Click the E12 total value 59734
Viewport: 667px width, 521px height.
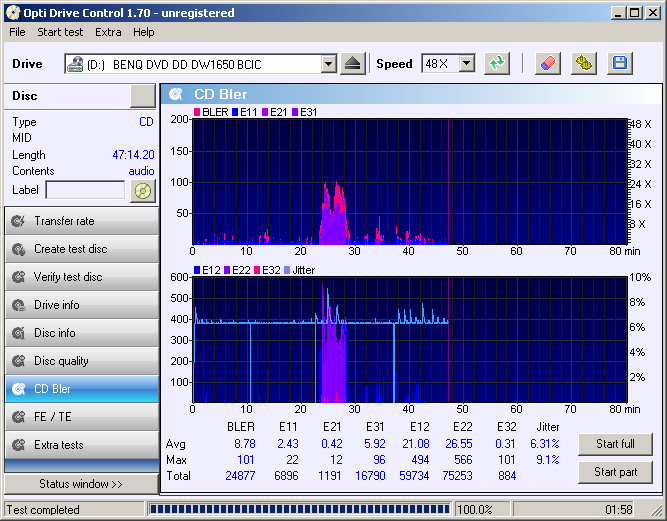click(414, 476)
